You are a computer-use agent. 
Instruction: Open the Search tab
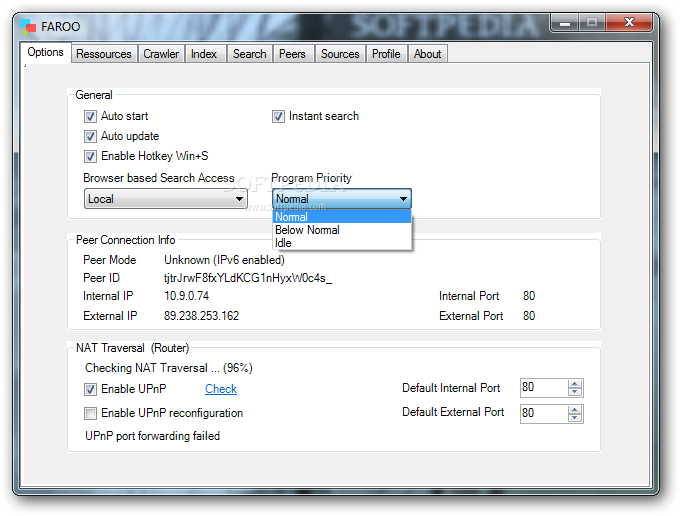click(x=250, y=54)
